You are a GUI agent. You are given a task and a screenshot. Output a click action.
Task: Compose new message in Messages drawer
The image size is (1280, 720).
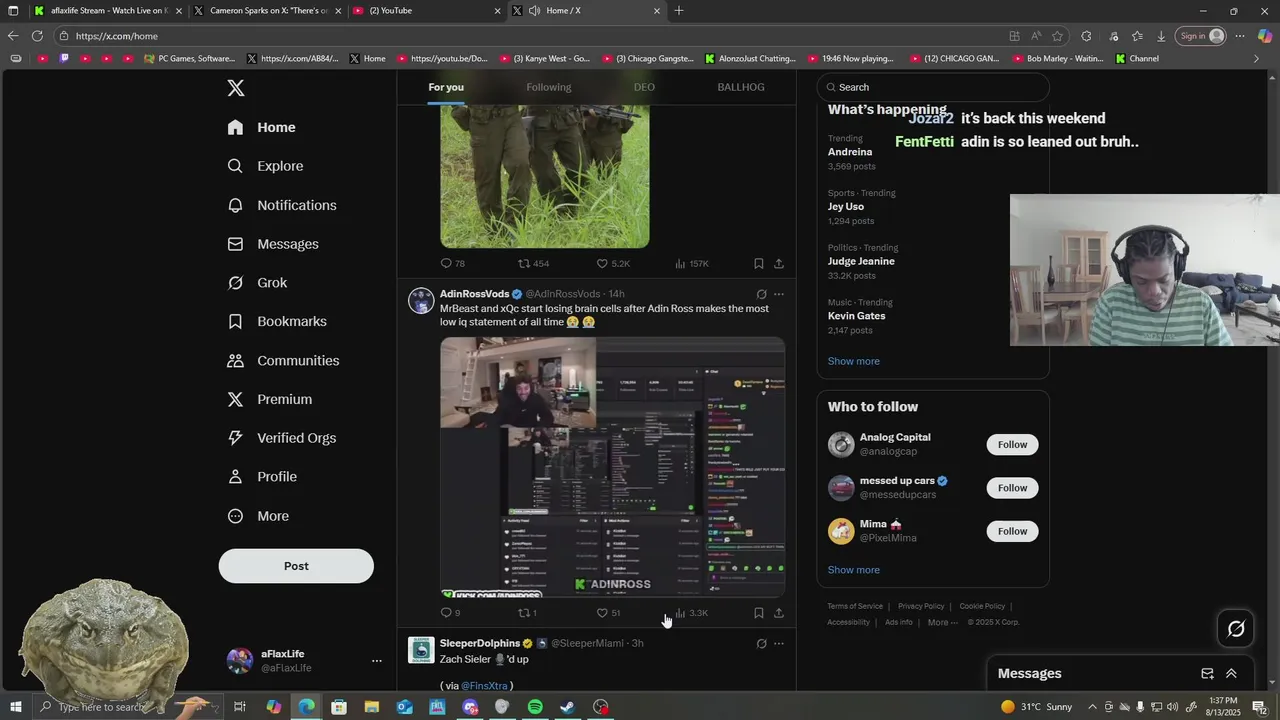tap(1207, 674)
